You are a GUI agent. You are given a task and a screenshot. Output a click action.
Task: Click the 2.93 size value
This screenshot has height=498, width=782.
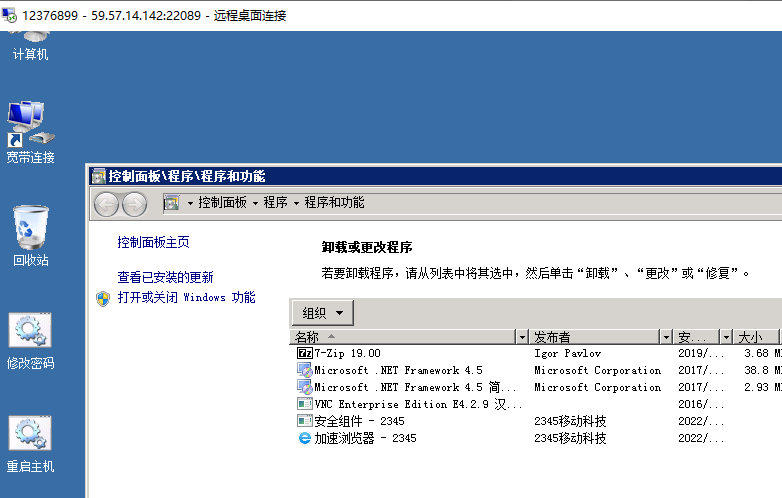[x=757, y=387]
